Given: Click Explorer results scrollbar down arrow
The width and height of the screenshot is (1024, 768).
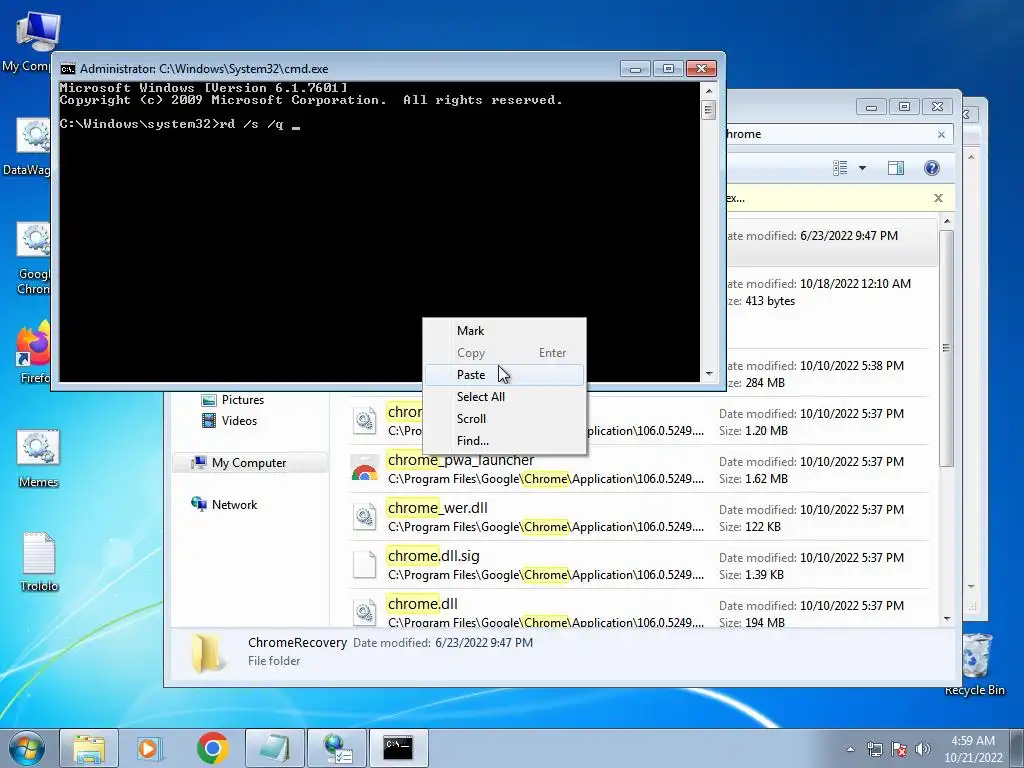Looking at the screenshot, I should pyautogui.click(x=947, y=618).
